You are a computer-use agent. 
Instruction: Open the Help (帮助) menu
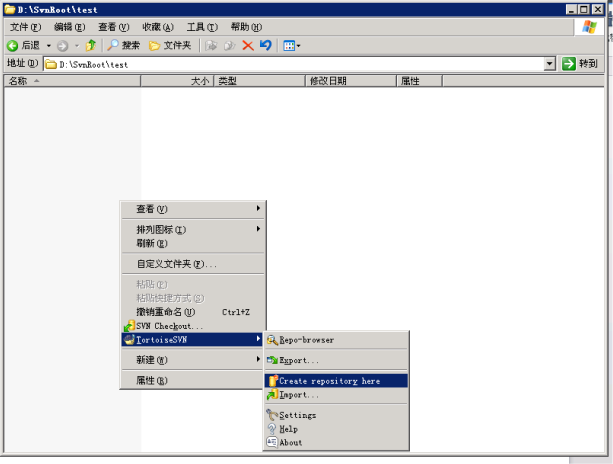246,27
